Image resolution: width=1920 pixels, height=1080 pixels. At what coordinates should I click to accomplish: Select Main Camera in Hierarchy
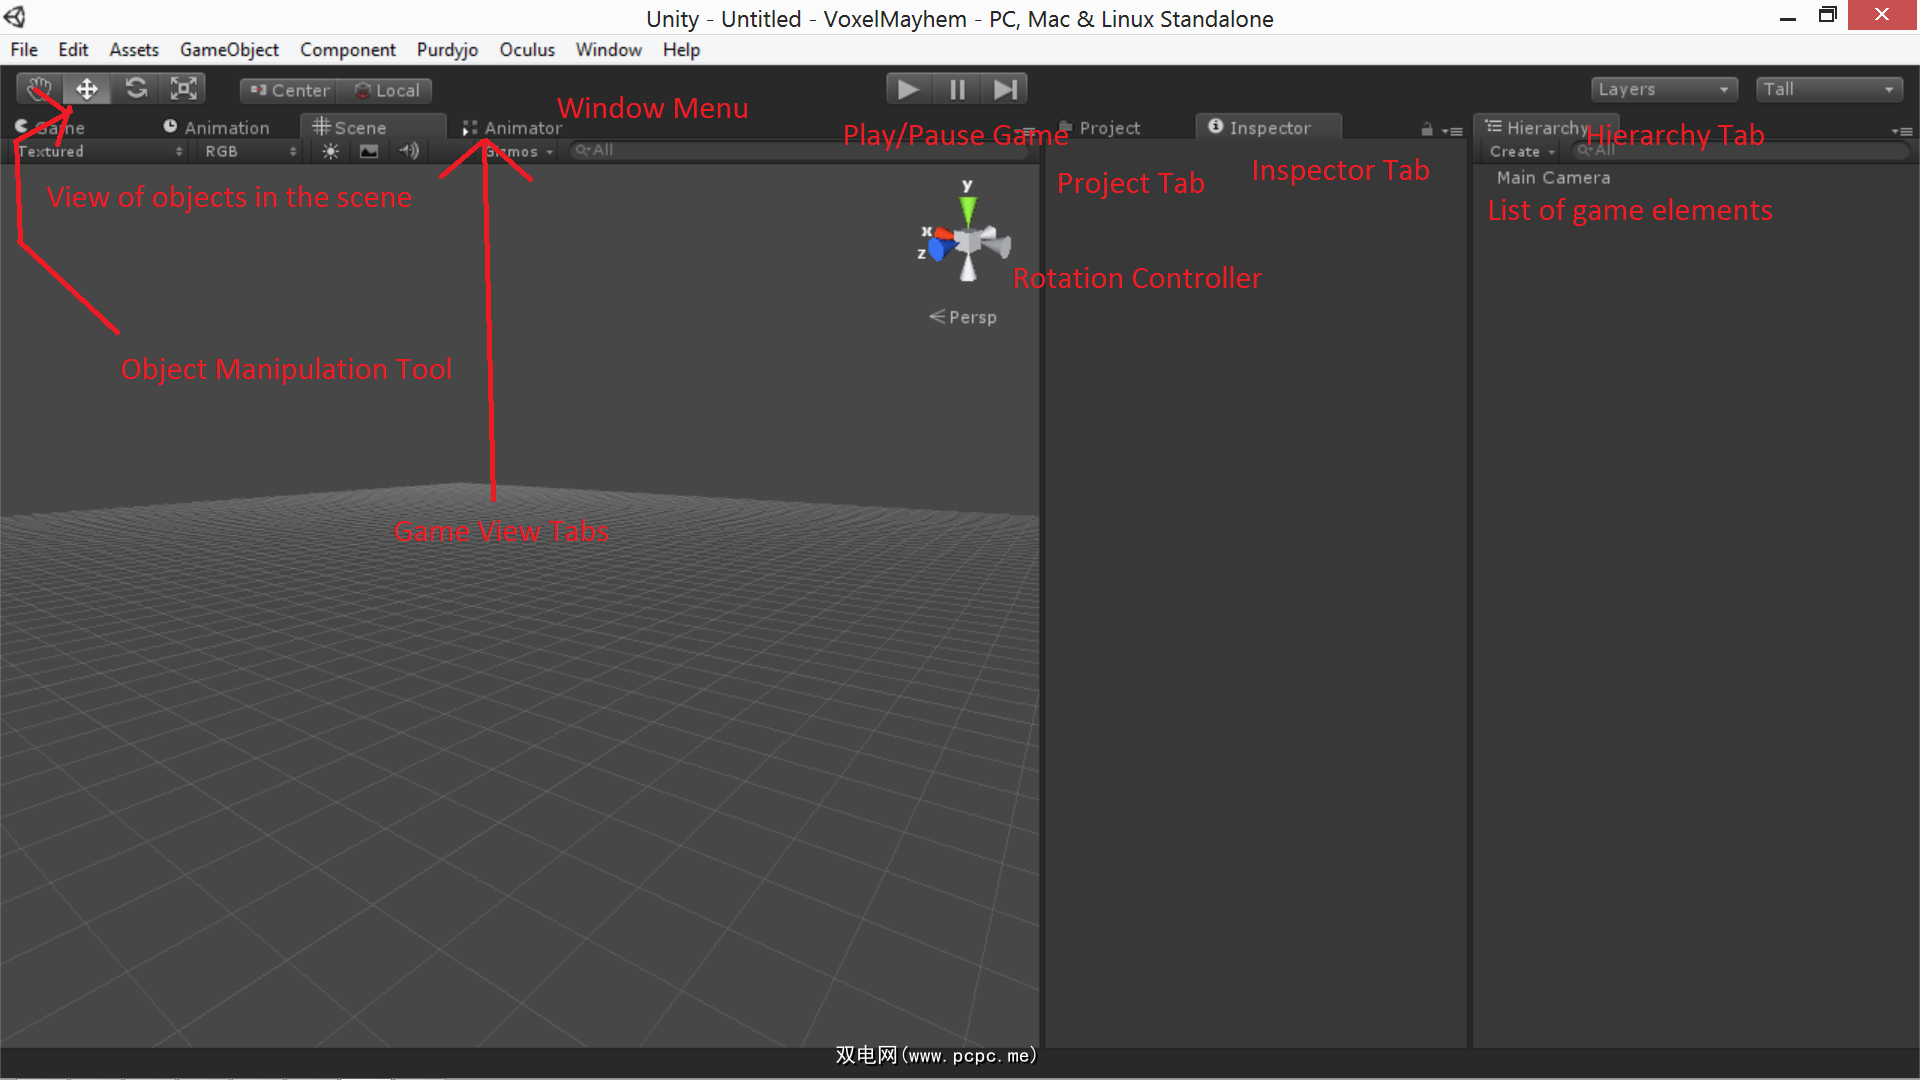(x=1553, y=178)
